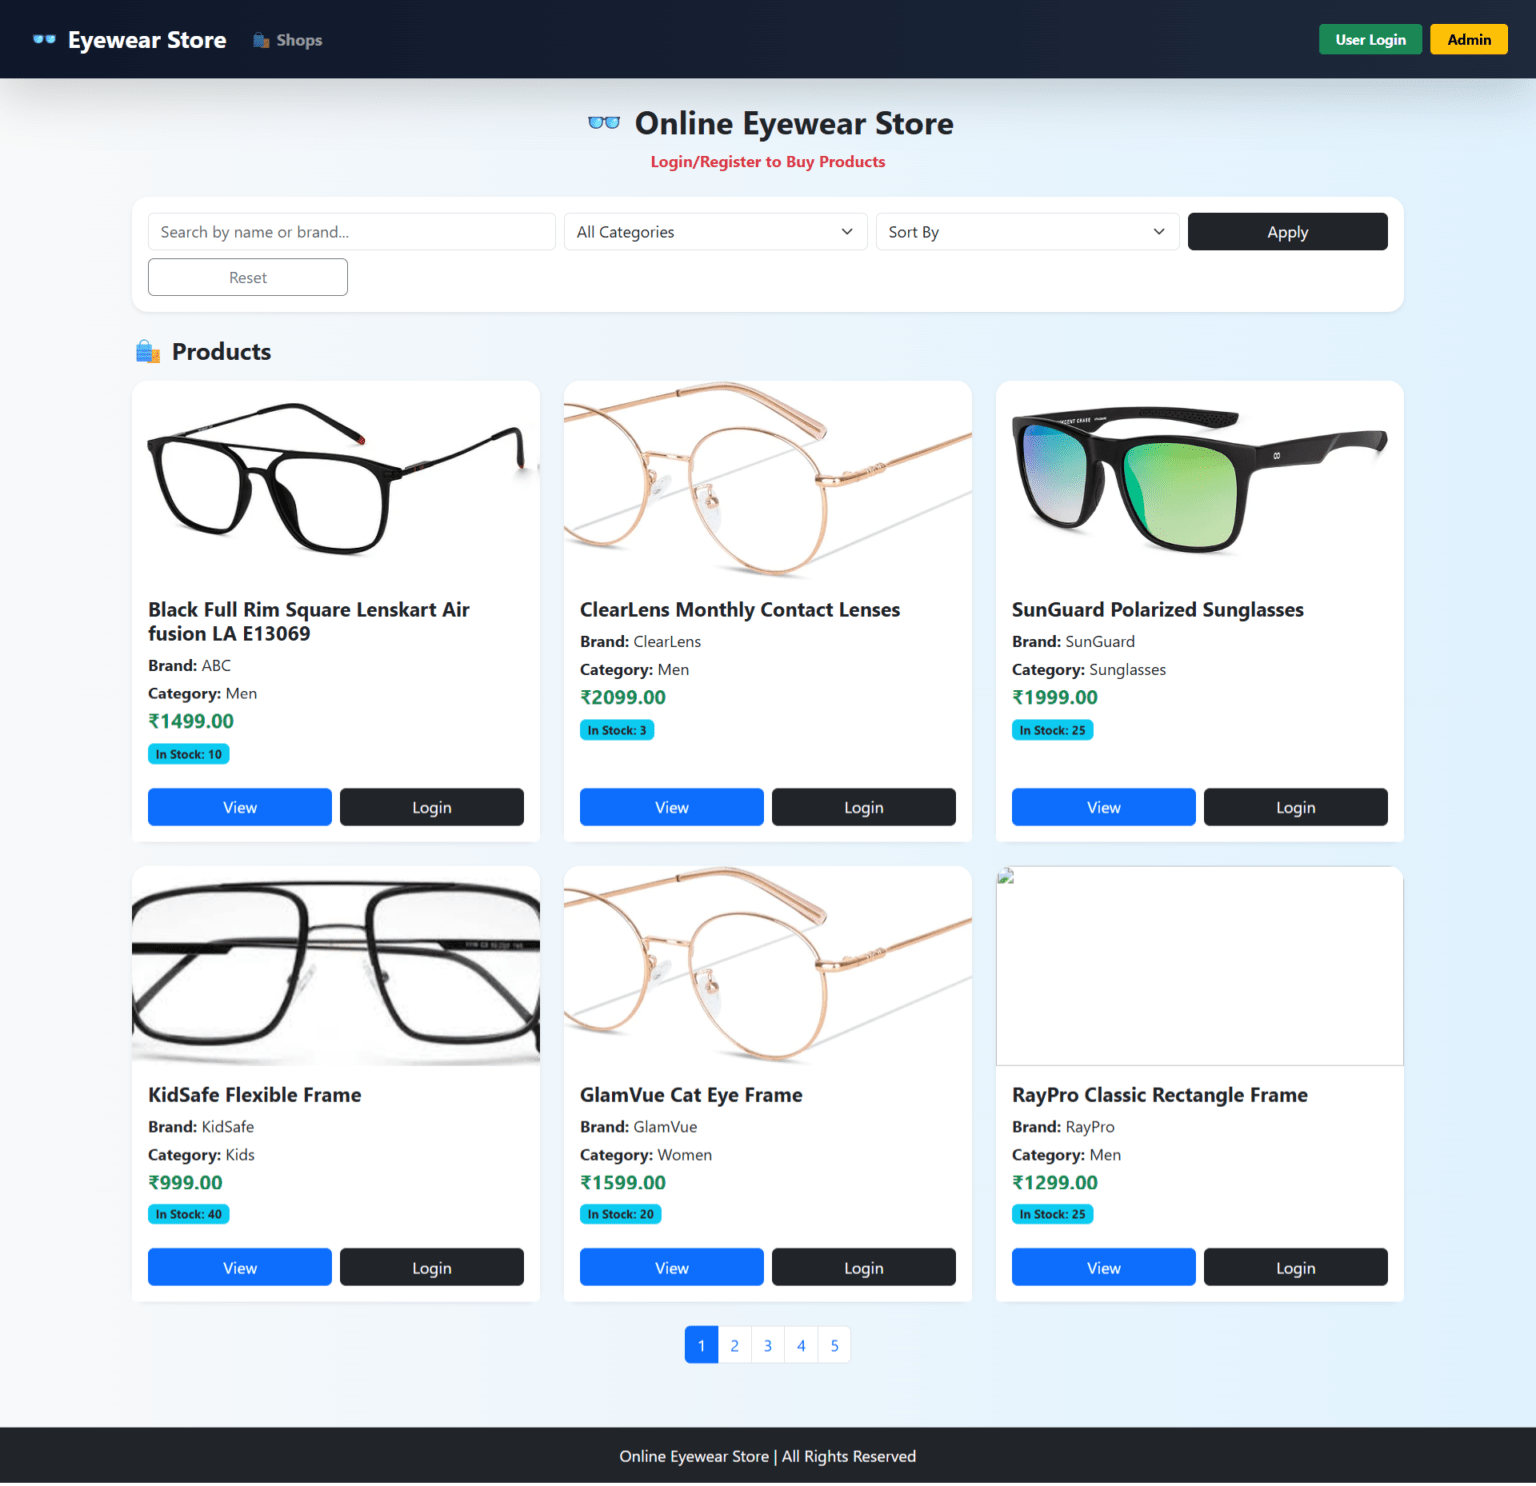Click the yellow Admin button

tap(1467, 39)
